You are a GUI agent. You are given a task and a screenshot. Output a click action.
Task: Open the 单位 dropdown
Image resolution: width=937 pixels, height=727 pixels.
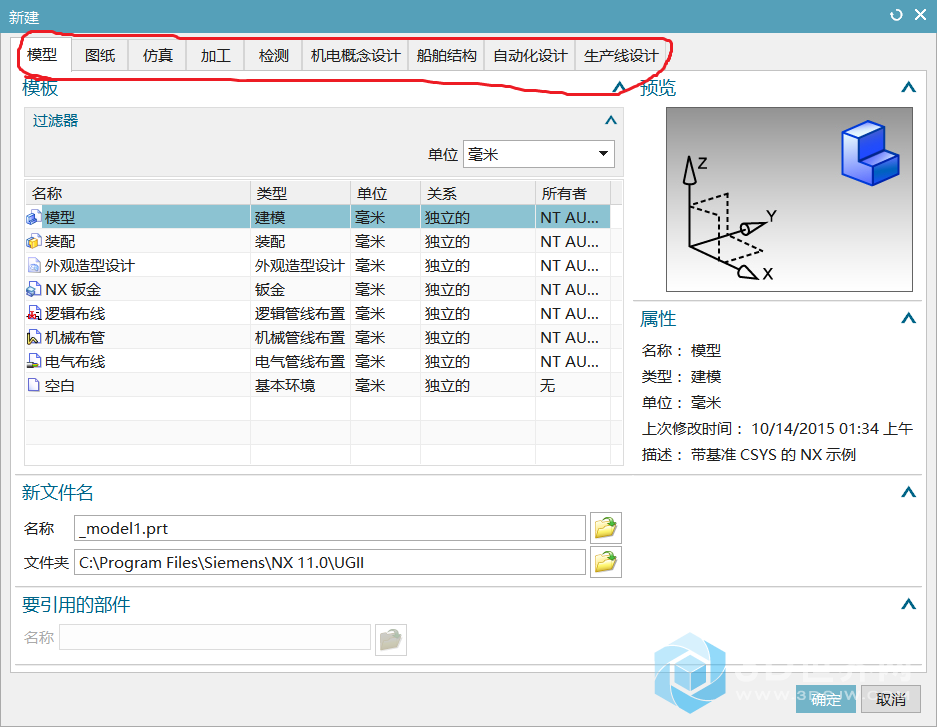pos(538,154)
